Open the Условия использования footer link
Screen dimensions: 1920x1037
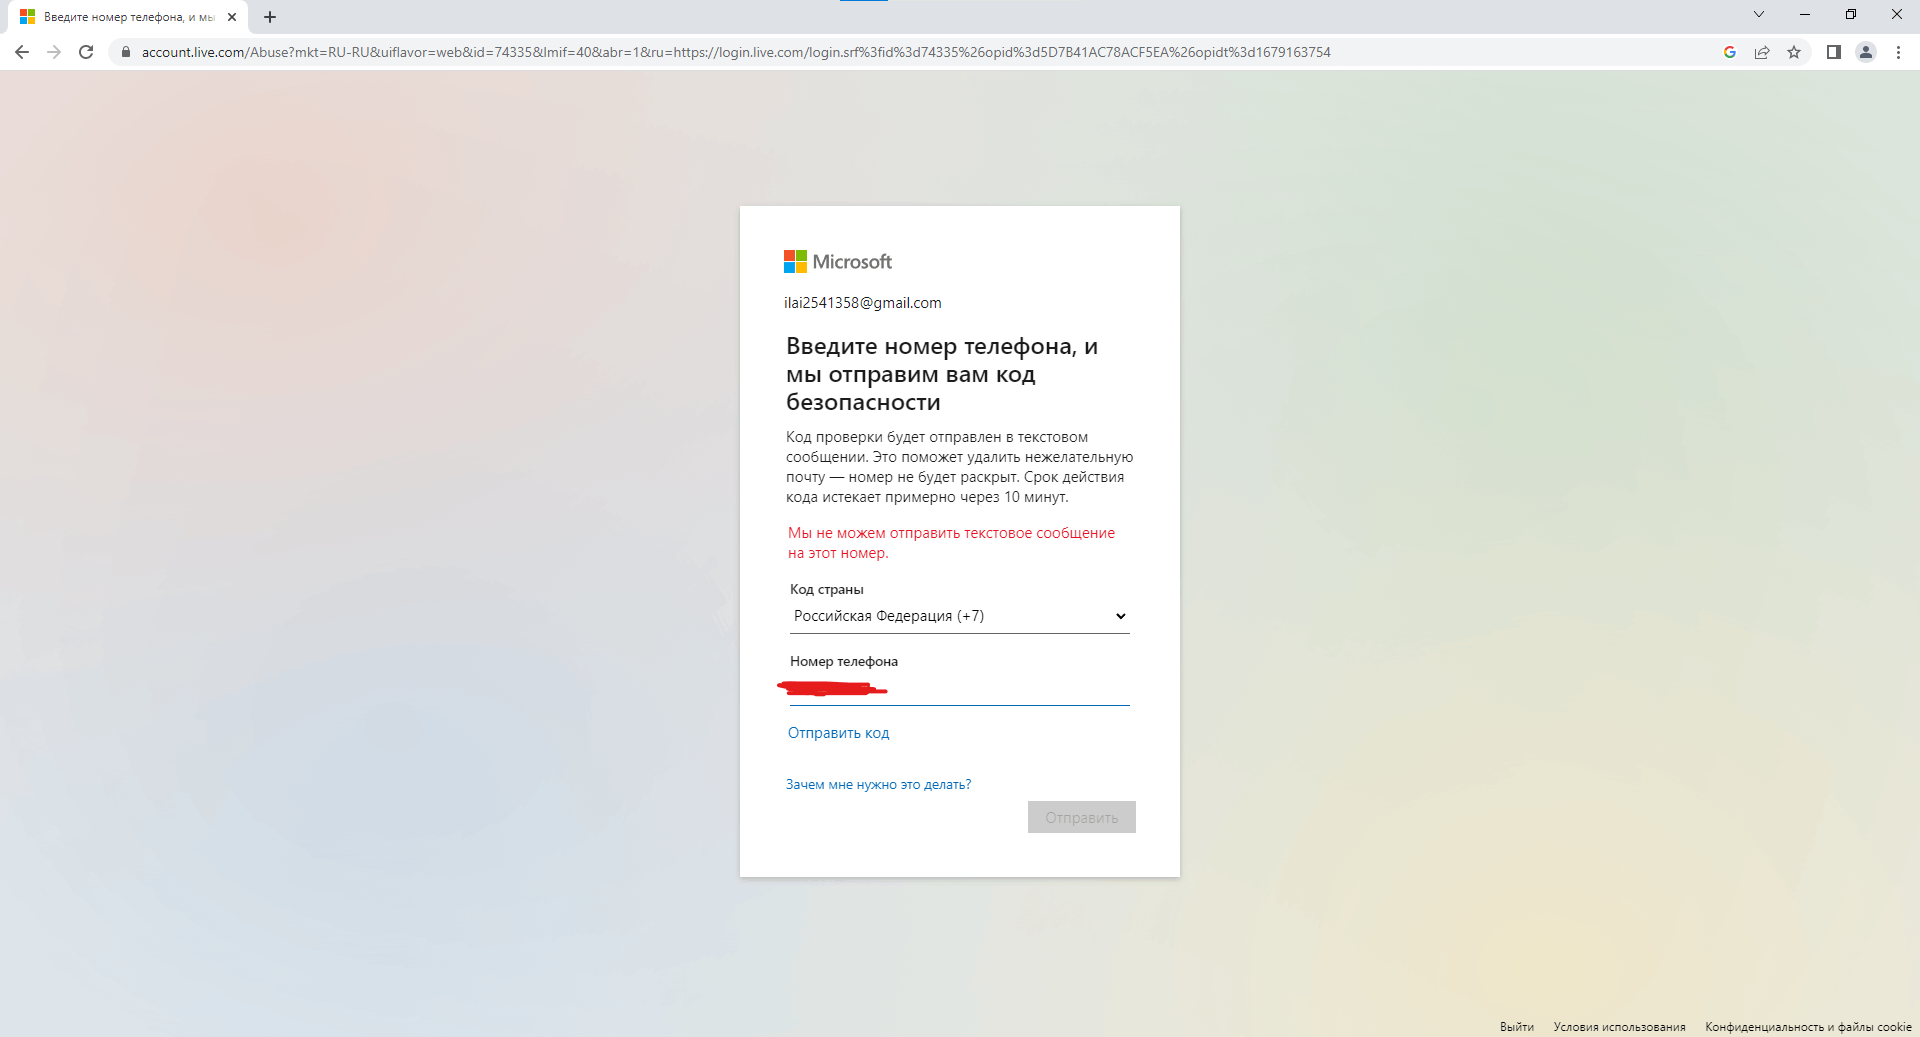(1620, 1027)
